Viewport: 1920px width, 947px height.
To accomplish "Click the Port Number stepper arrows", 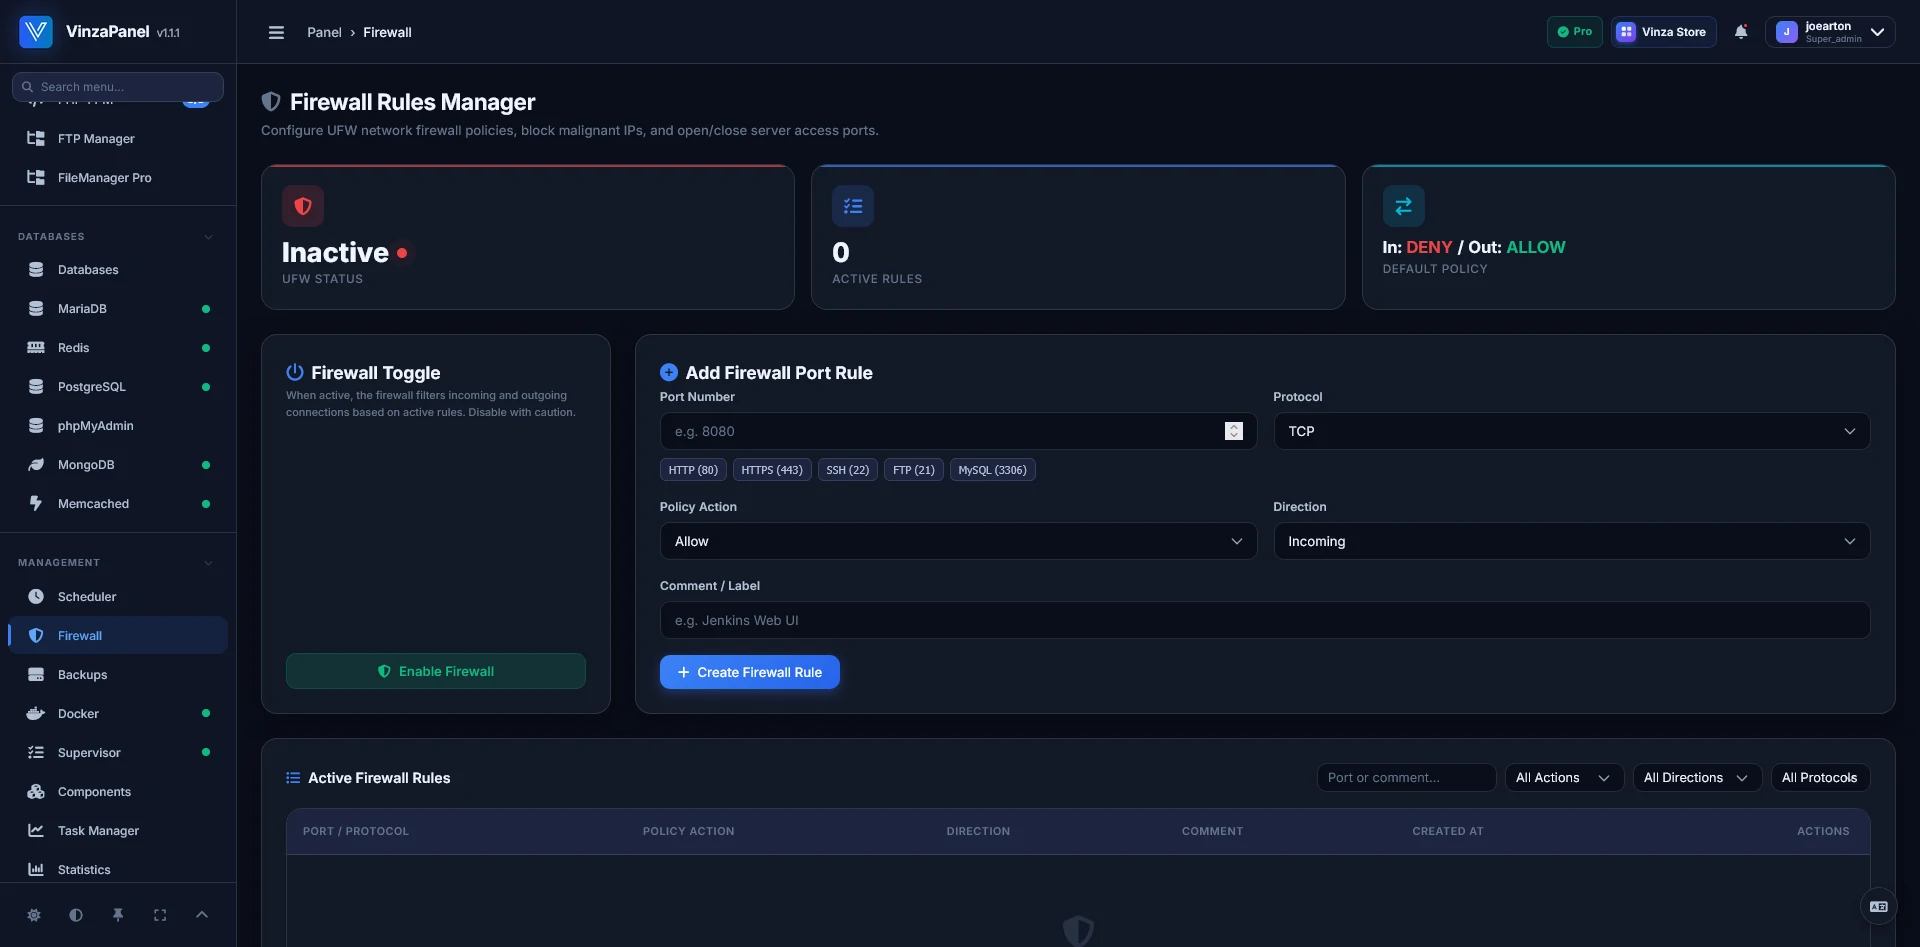I will point(1234,431).
